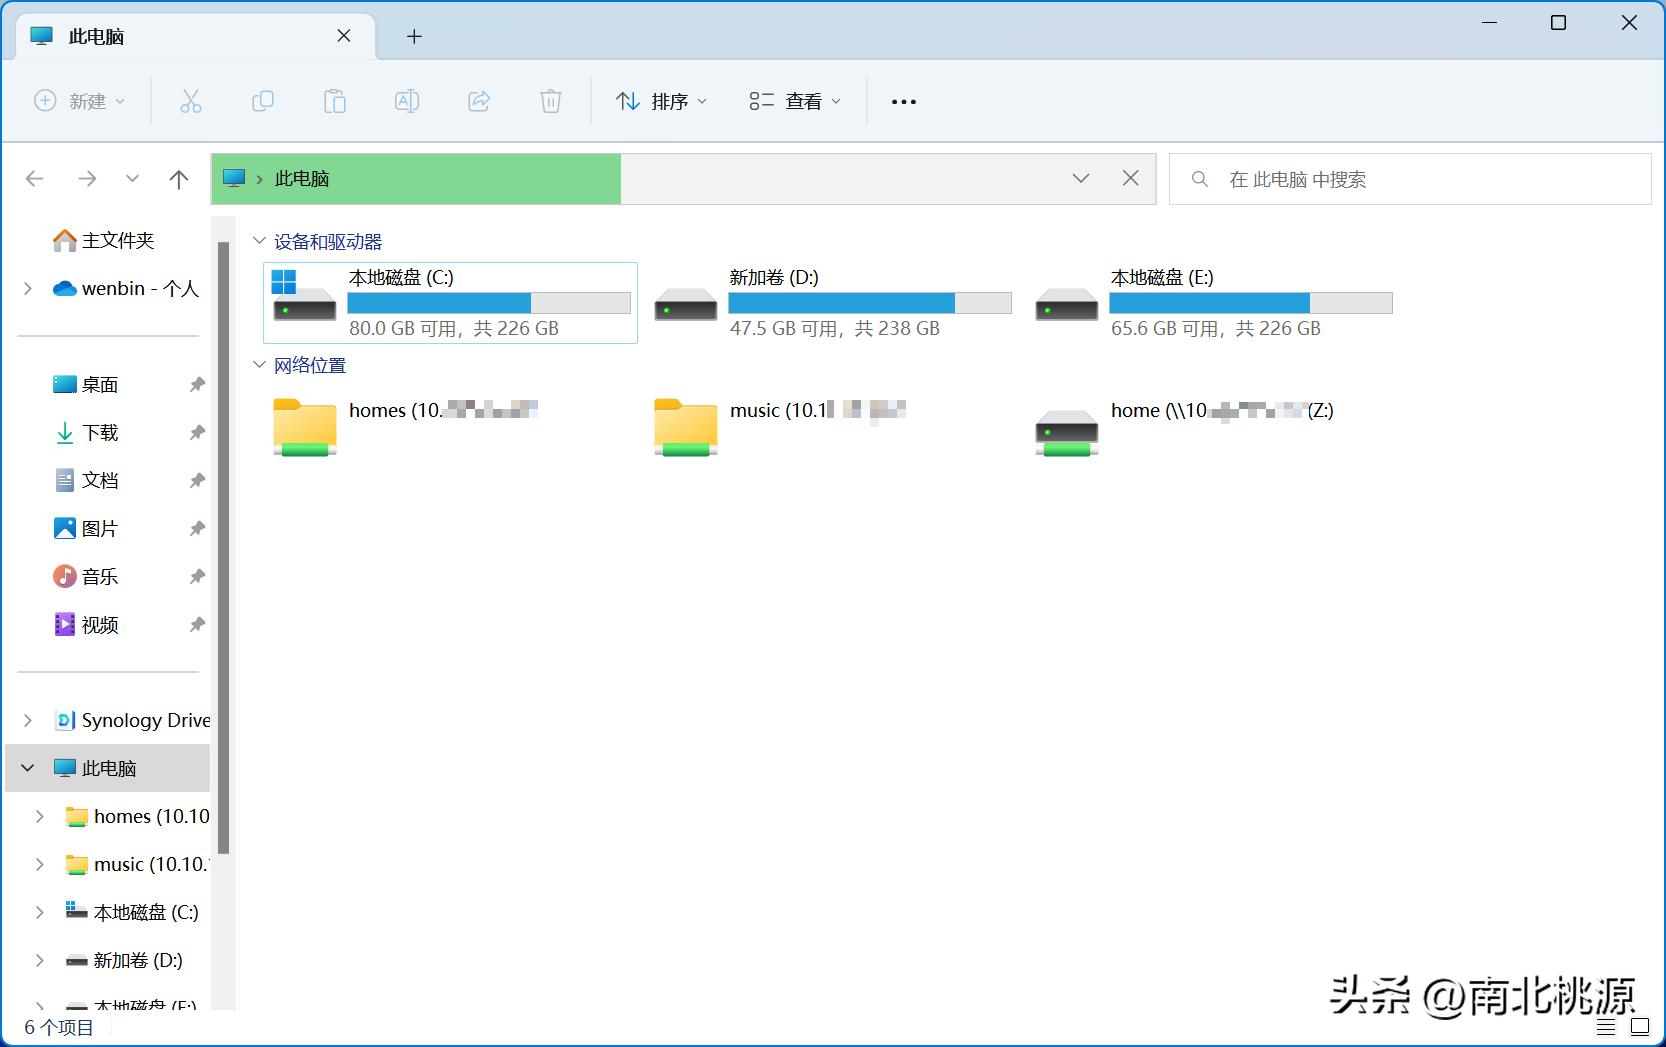Click the Share icon in the toolbar
Viewport: 1666px width, 1047px height.
(x=479, y=101)
